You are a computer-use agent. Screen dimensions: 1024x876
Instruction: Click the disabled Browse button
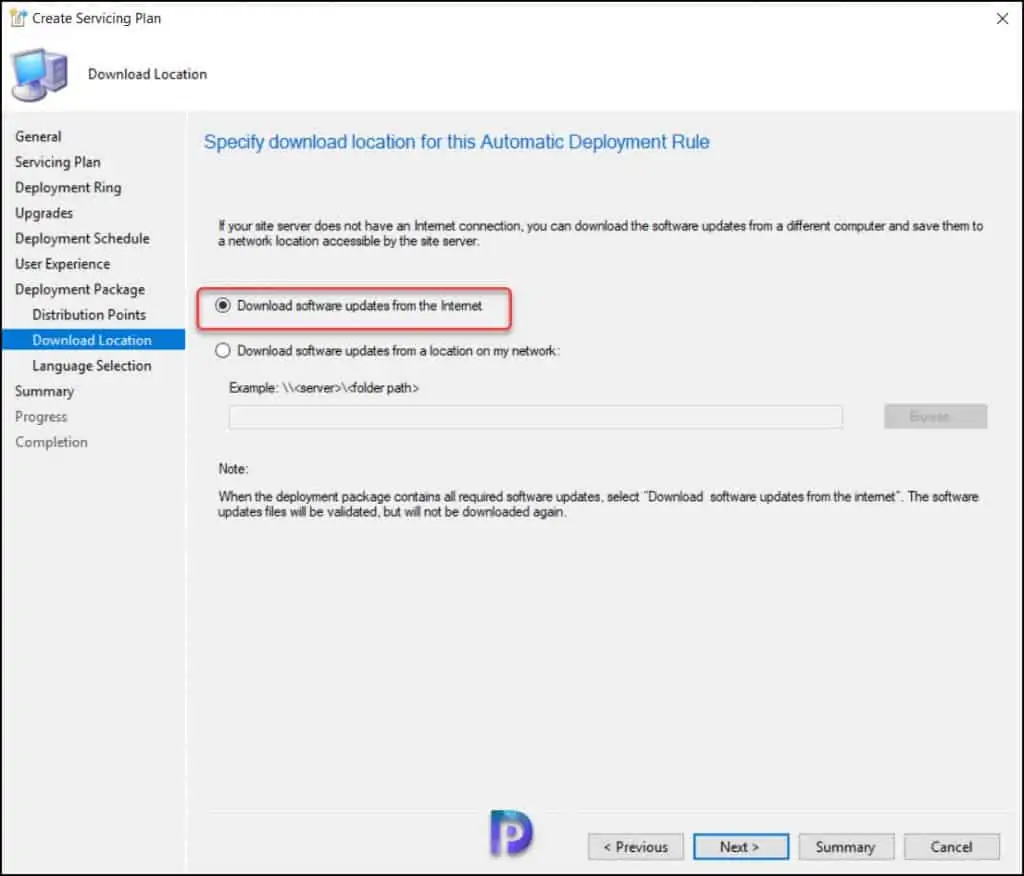click(x=935, y=417)
